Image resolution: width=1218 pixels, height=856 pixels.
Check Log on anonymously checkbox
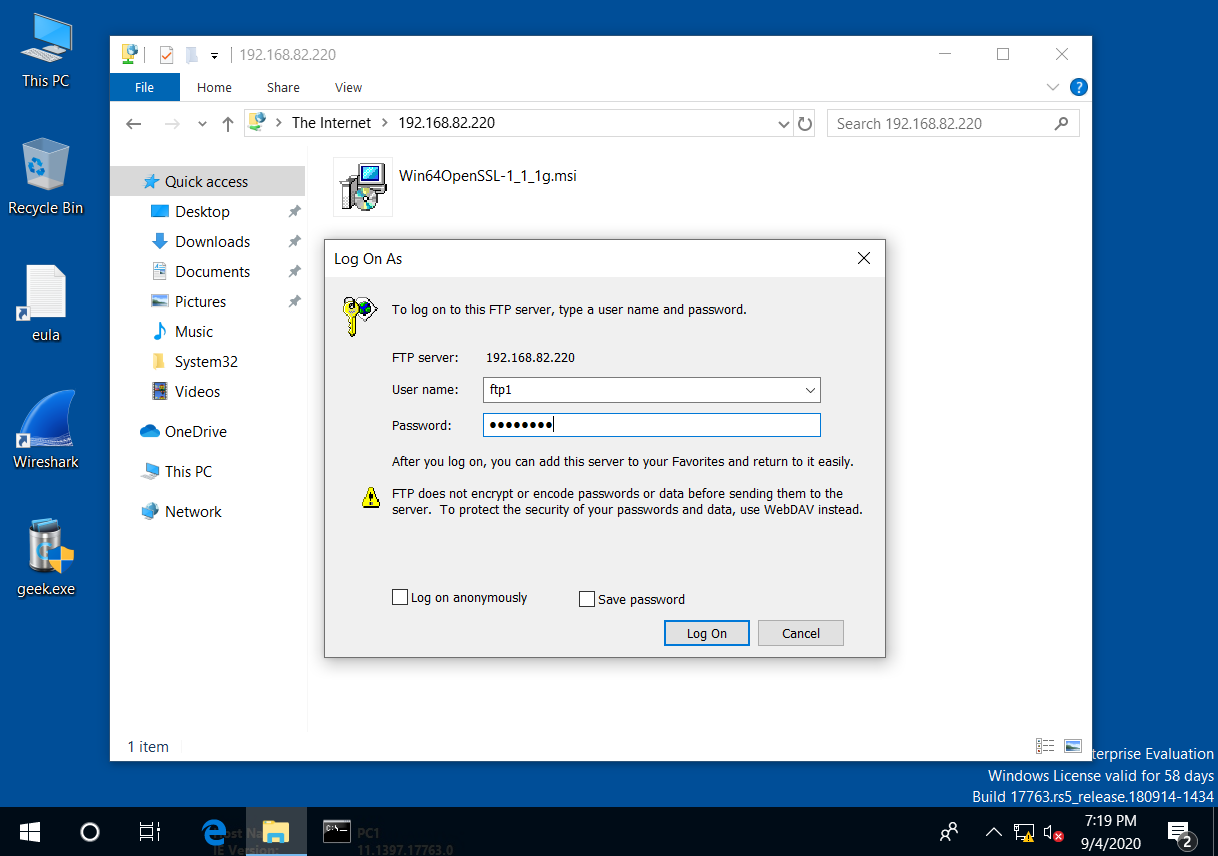(x=400, y=598)
